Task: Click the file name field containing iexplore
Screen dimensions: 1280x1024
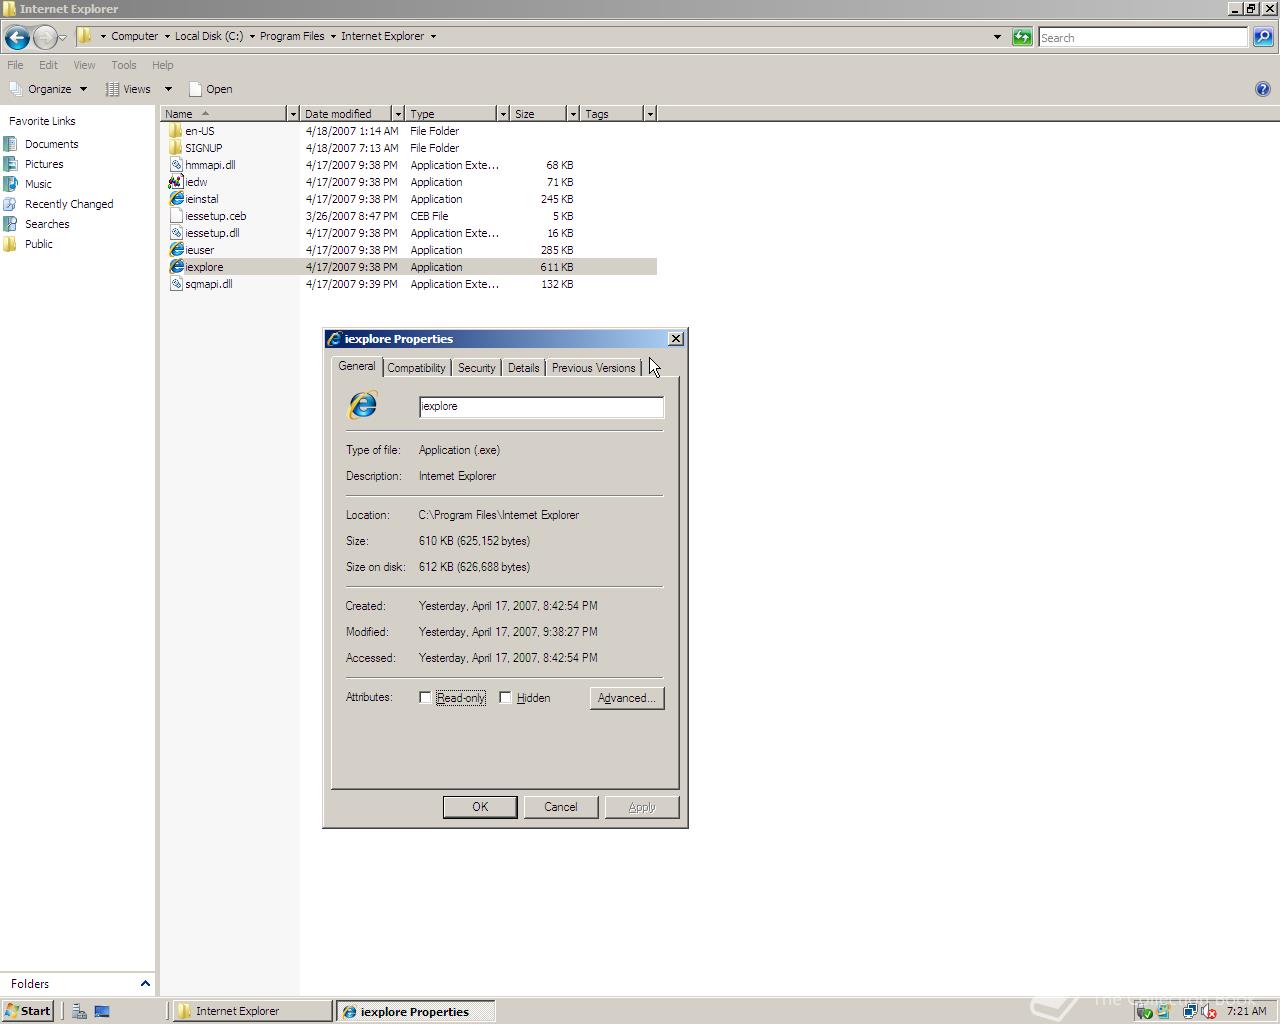Action: (541, 406)
